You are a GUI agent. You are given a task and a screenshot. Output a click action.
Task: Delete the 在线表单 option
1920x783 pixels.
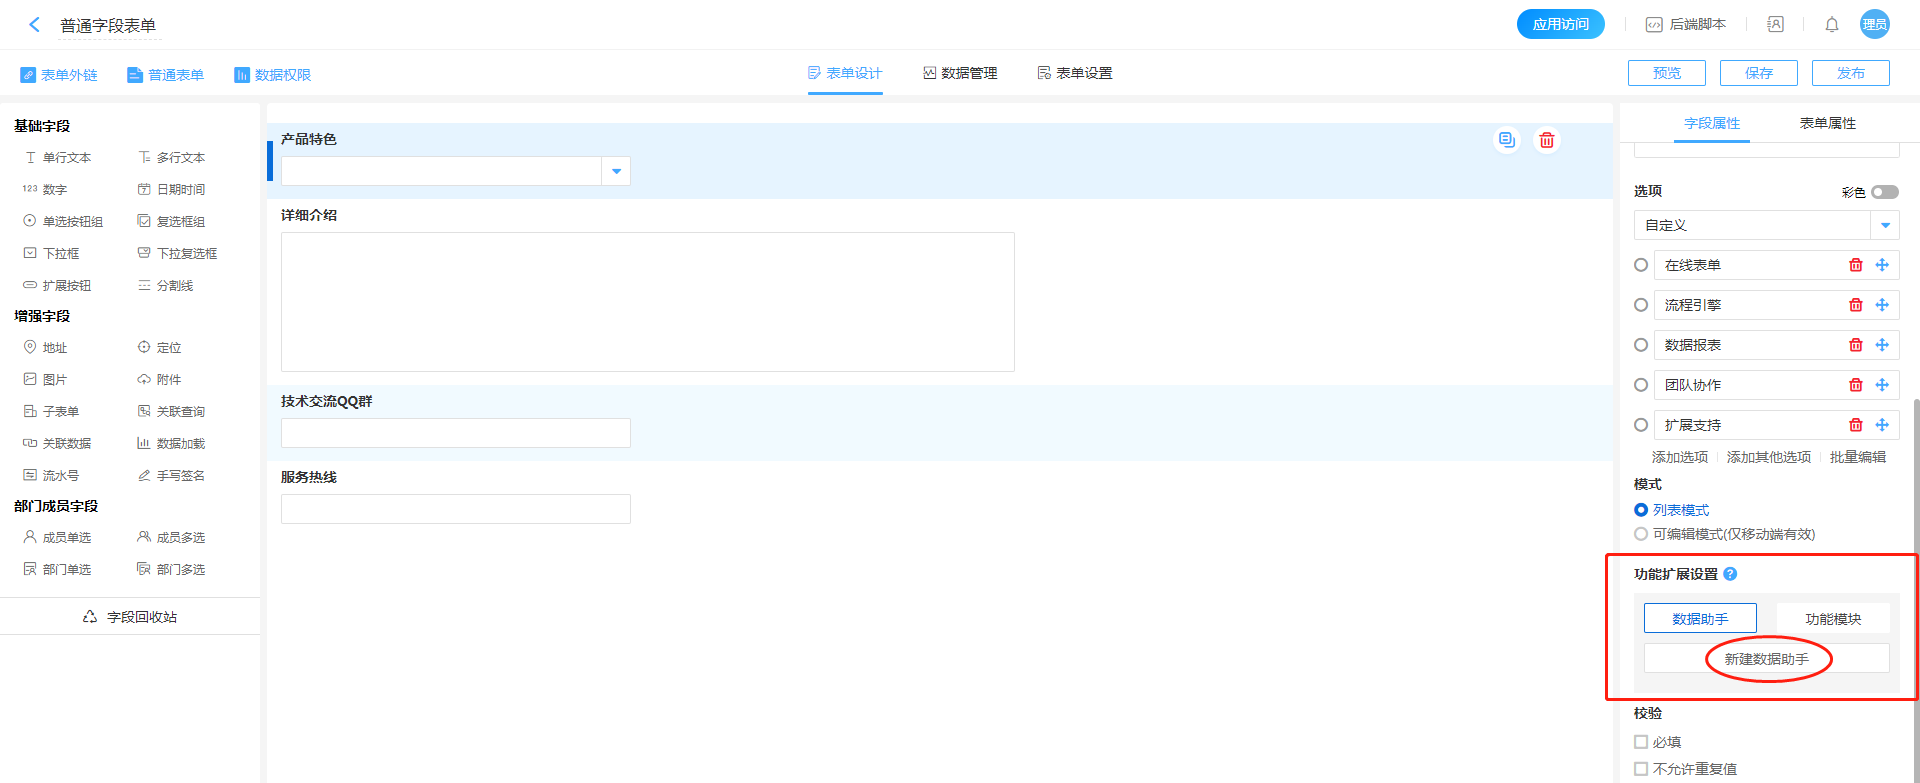tap(1855, 265)
